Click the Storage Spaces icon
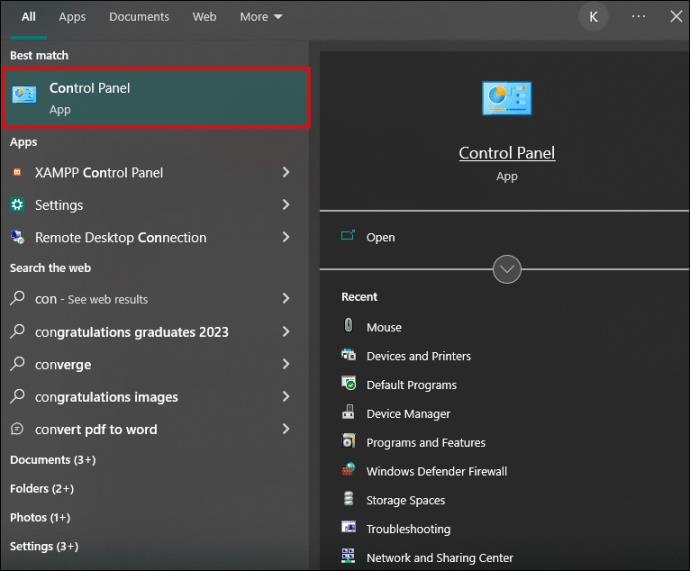Viewport: 690px width, 571px height. click(349, 498)
